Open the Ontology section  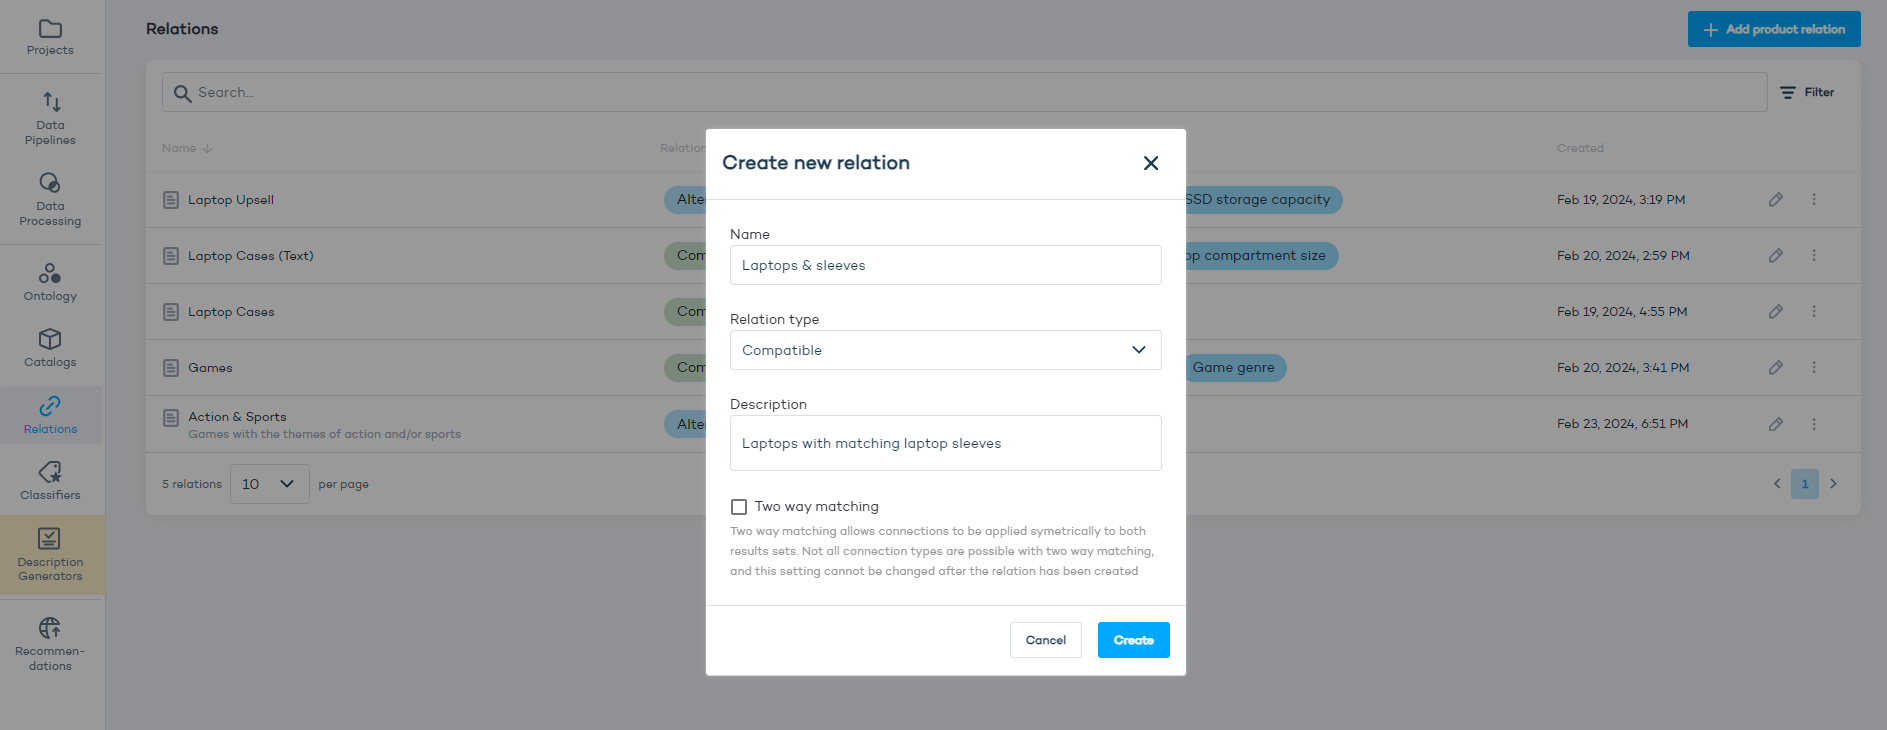point(50,274)
